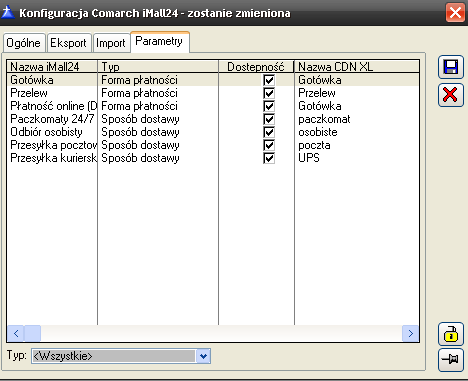Select the Płatność online row
The height and width of the screenshot is (381, 468).
point(53,106)
